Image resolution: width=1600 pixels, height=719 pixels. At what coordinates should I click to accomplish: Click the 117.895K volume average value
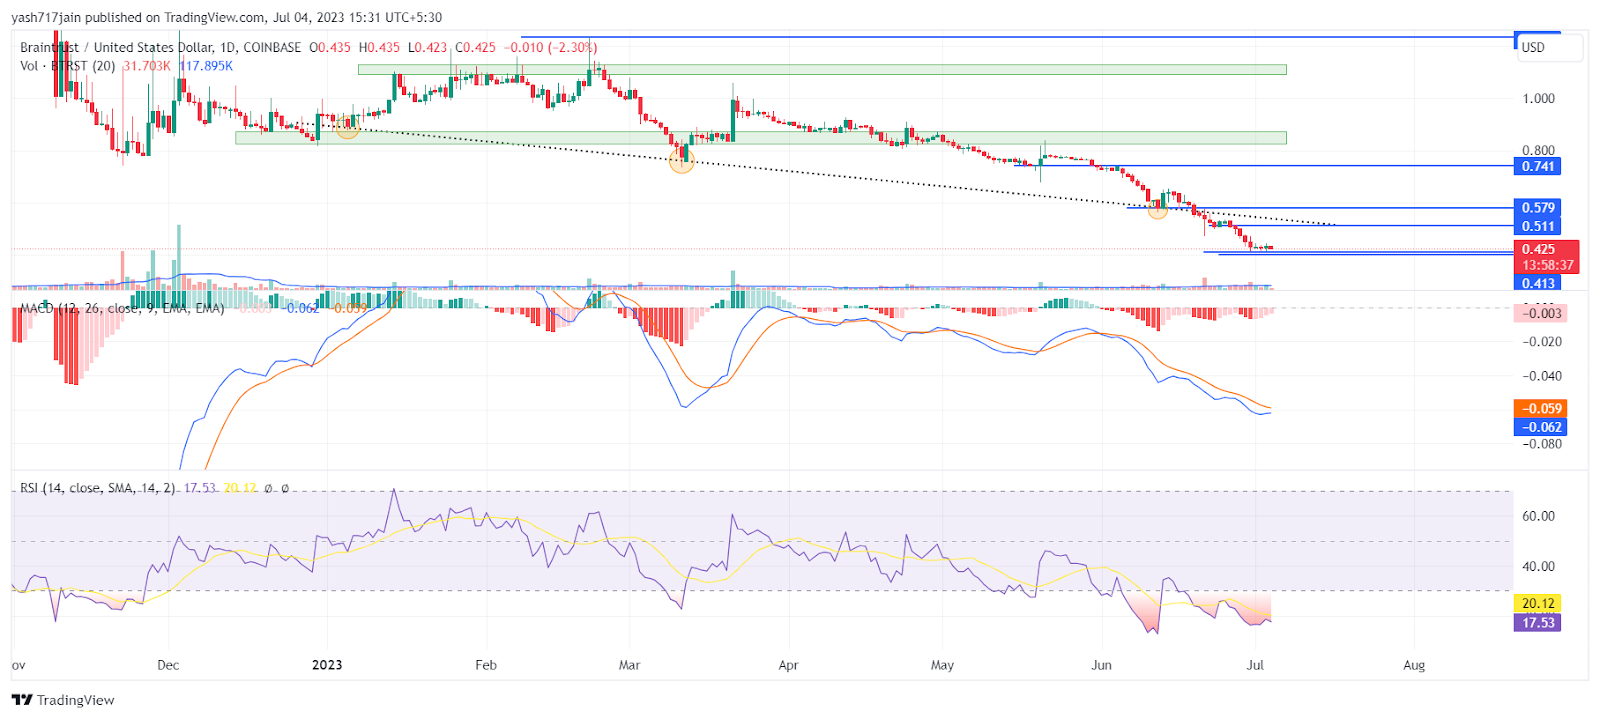206,66
